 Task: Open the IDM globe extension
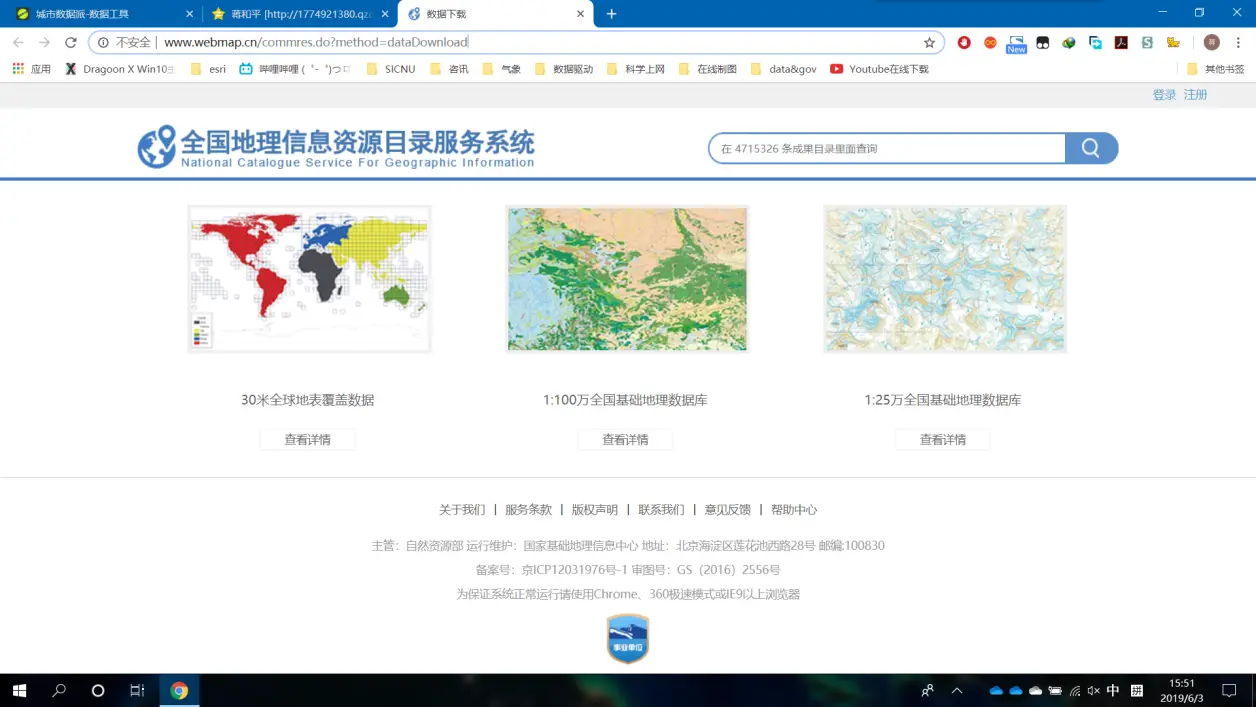pyautogui.click(x=1069, y=43)
